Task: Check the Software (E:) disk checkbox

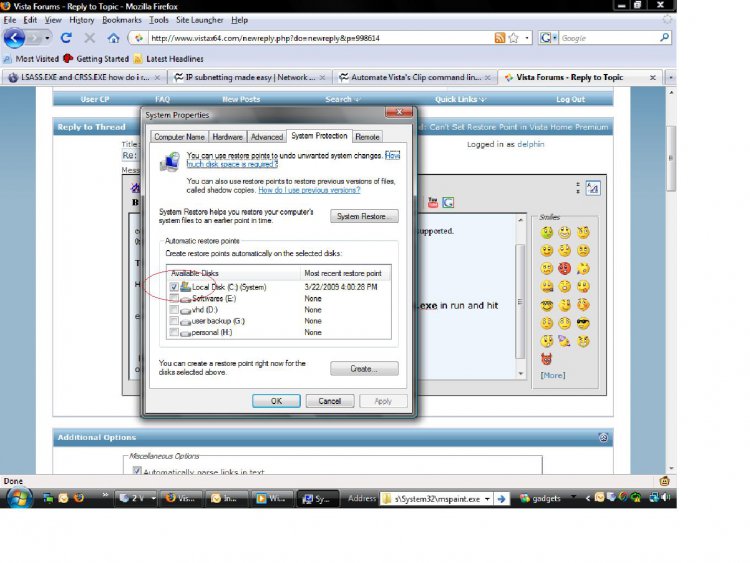Action: 174,298
